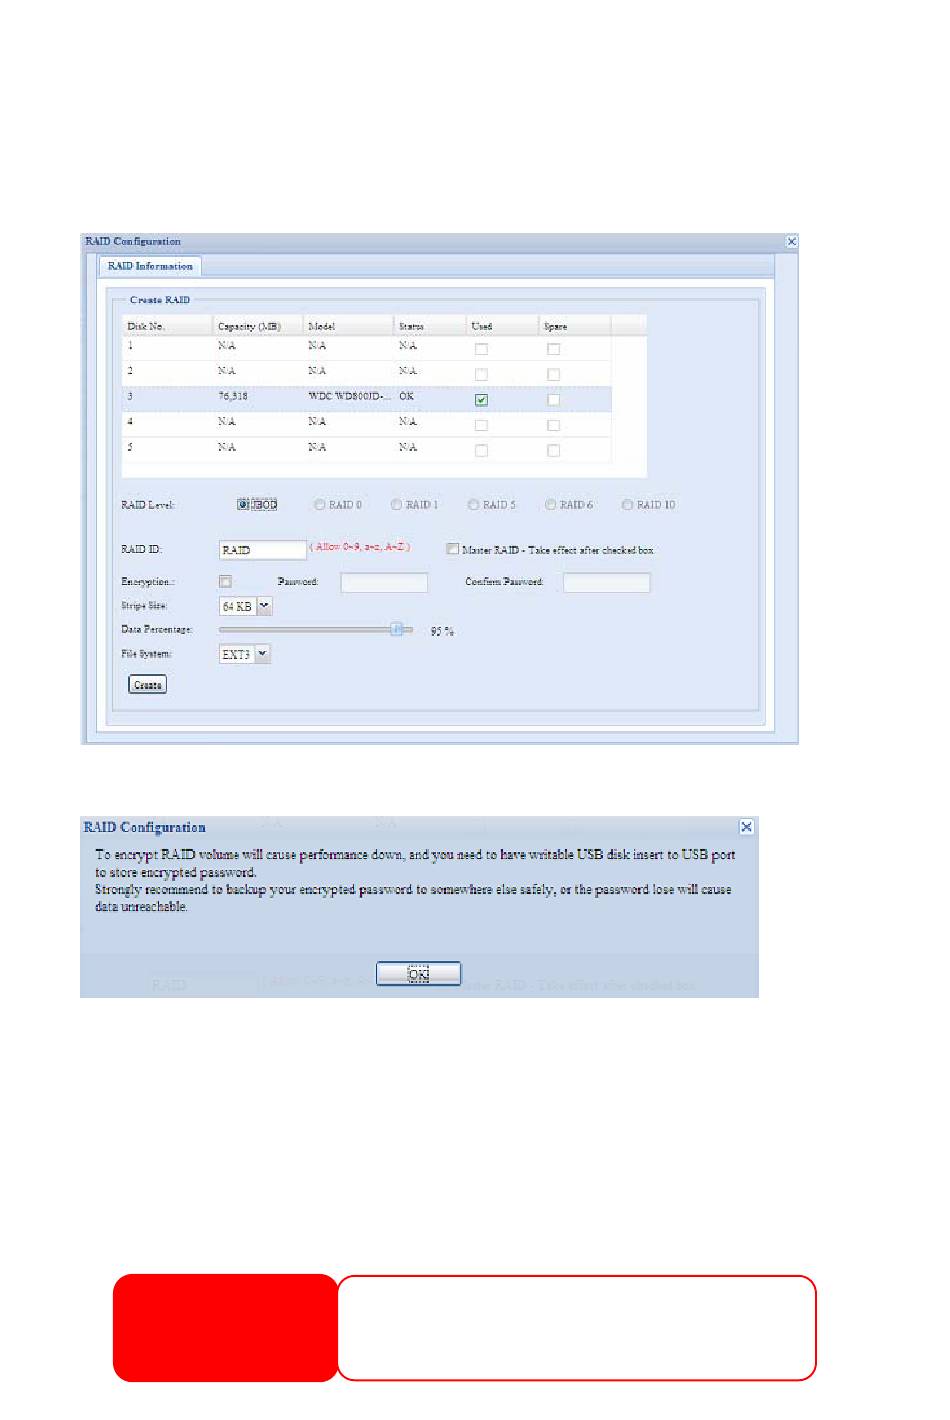Screen dimensions: 950x1420
Task: Select the RAID 6 radio button
Action: [x=551, y=505]
